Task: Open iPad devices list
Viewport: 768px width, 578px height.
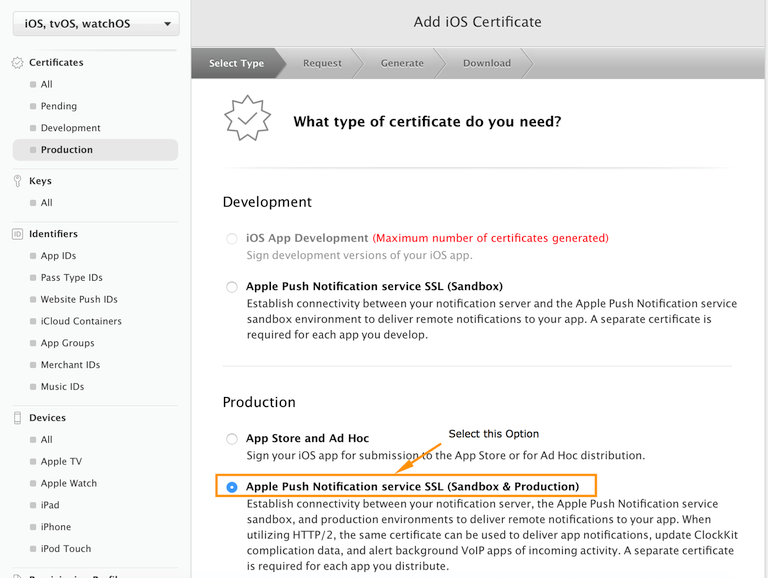Action: tap(50, 505)
